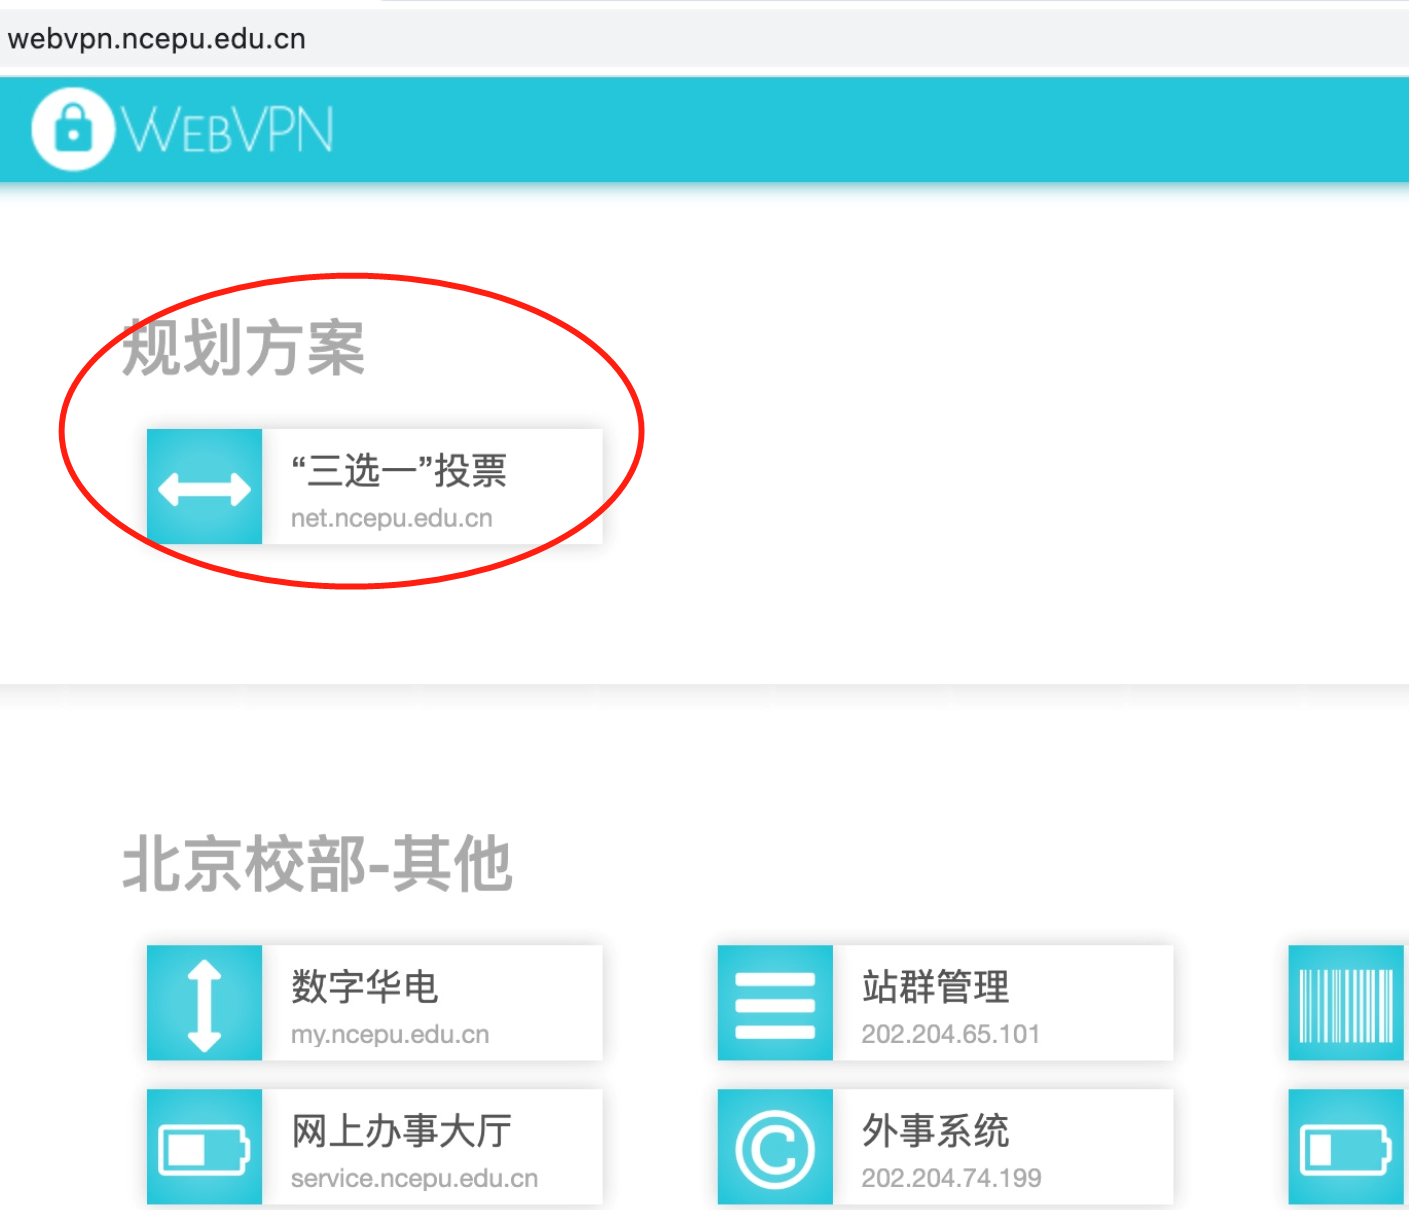1409x1210 pixels.
Task: Click the my.ncepu.edu.cn address text
Action: tap(390, 1034)
